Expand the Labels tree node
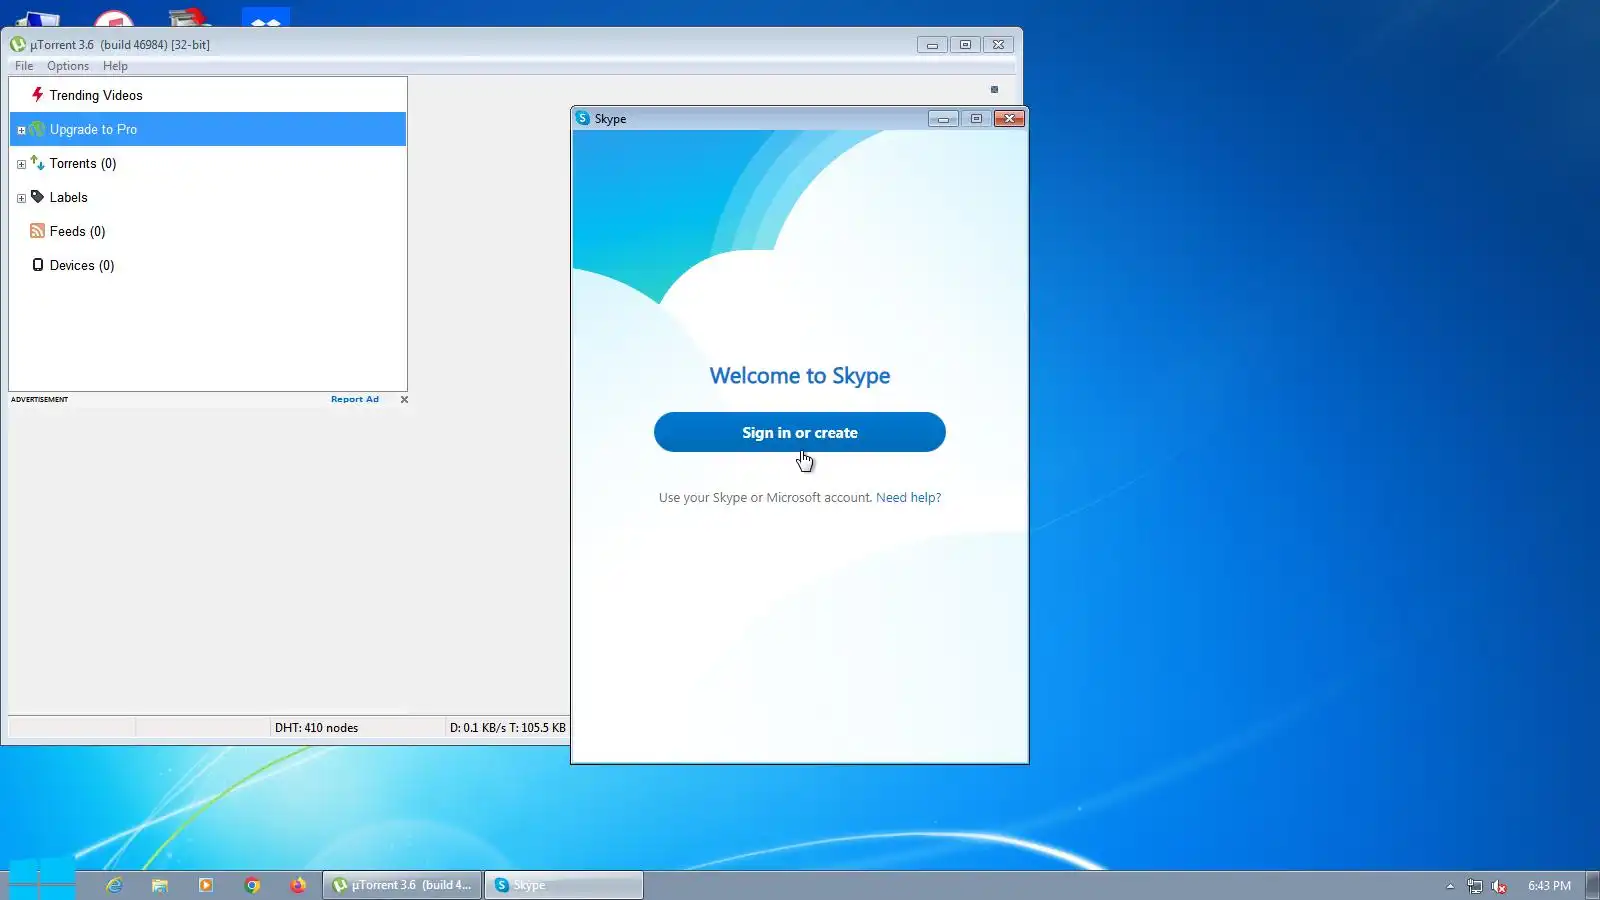Viewport: 1600px width, 900px height. point(21,198)
